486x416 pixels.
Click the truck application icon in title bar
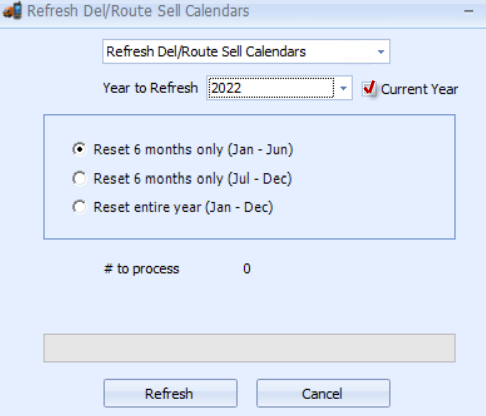pyautogui.click(x=12, y=11)
